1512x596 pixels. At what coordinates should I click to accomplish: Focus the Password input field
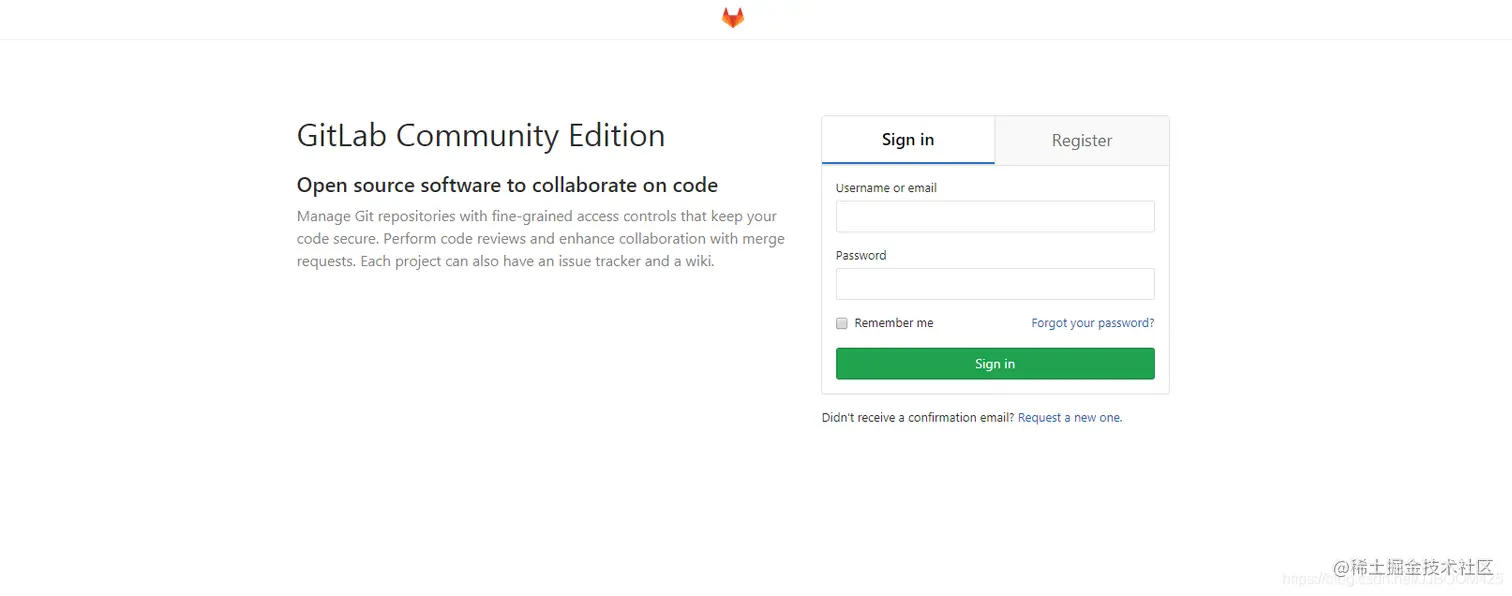point(995,284)
